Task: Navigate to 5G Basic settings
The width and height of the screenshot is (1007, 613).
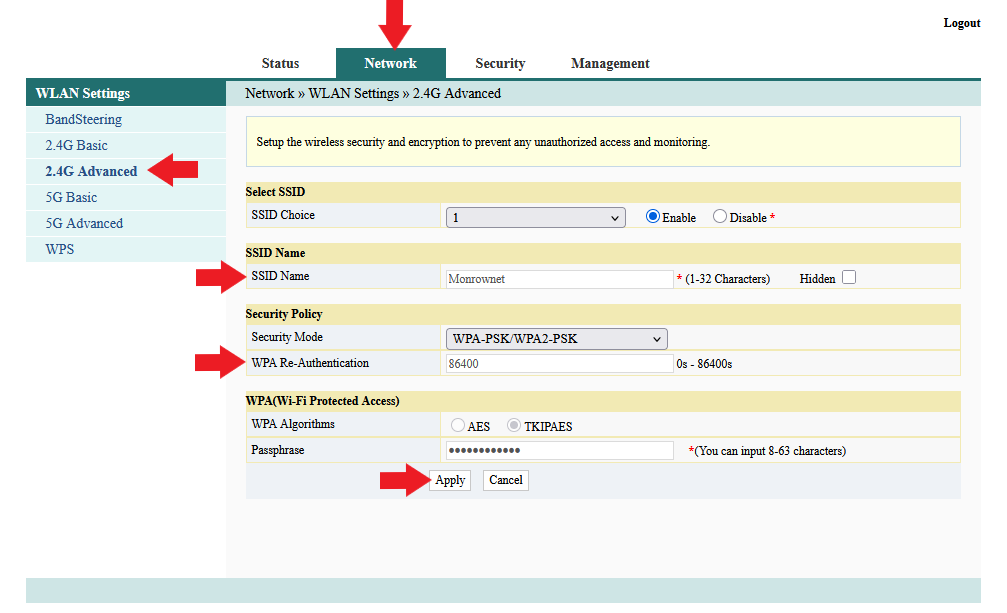Action: 71,198
